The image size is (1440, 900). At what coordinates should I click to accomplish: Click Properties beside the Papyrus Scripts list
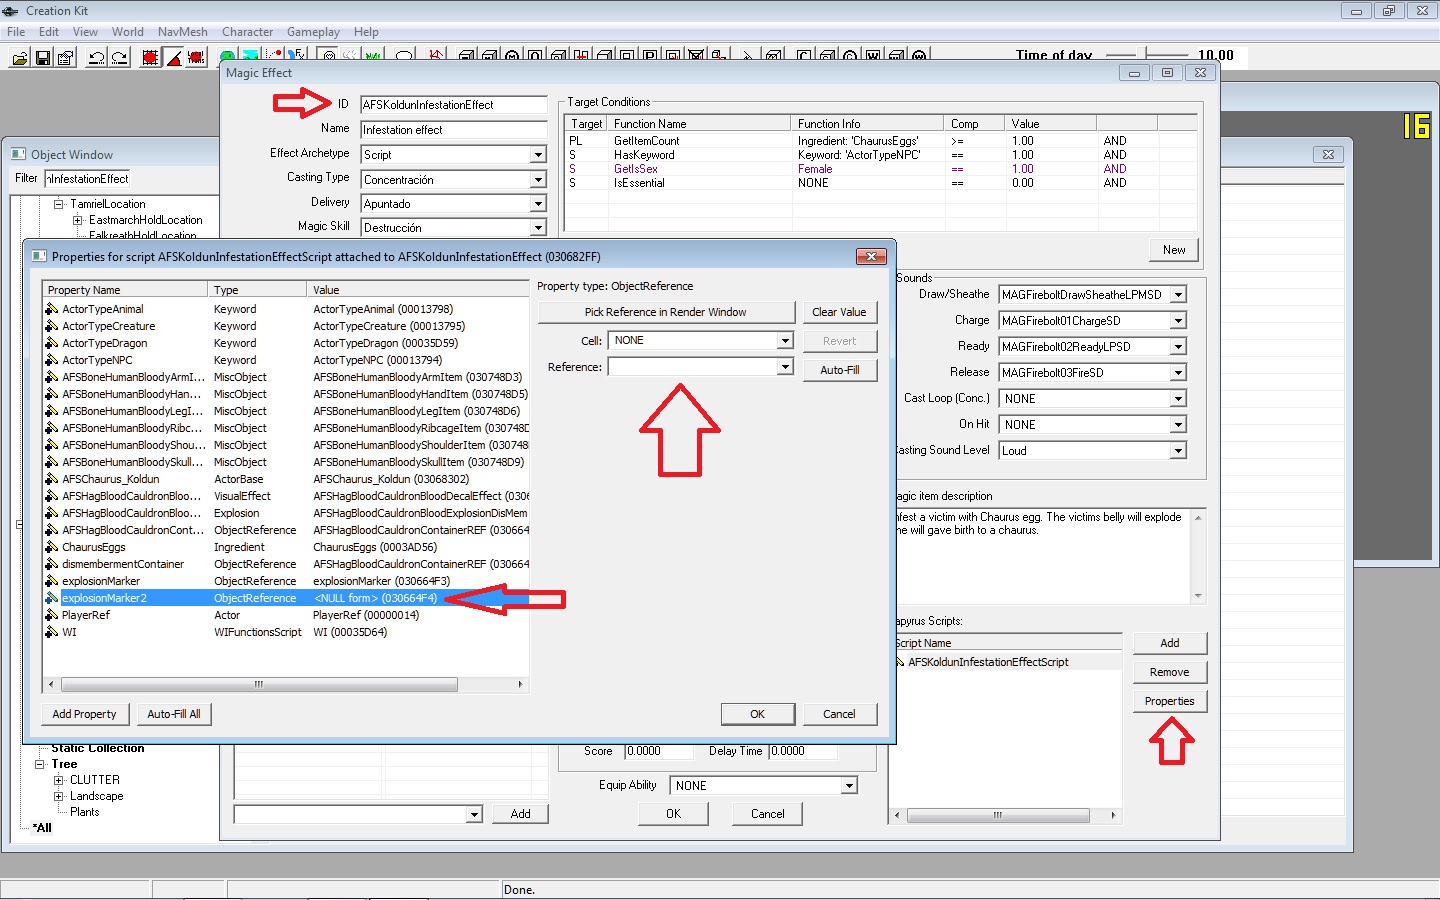(1170, 701)
